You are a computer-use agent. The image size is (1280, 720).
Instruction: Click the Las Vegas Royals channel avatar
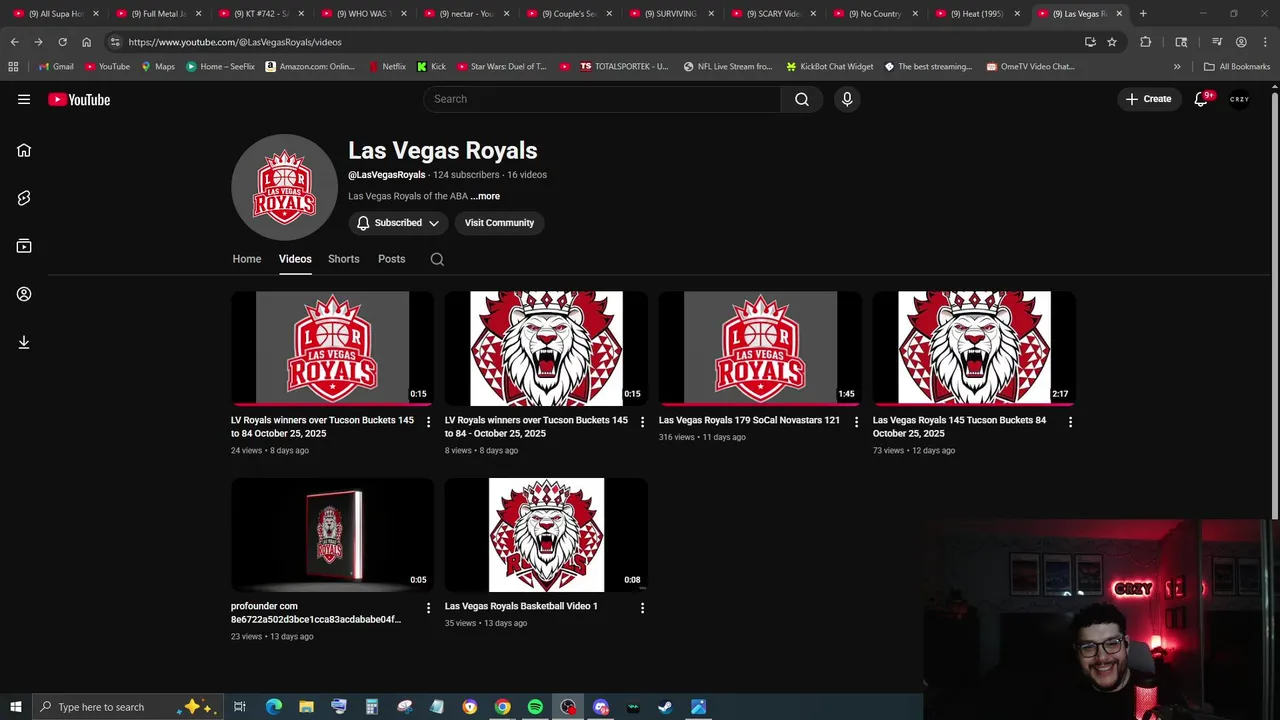coord(285,187)
